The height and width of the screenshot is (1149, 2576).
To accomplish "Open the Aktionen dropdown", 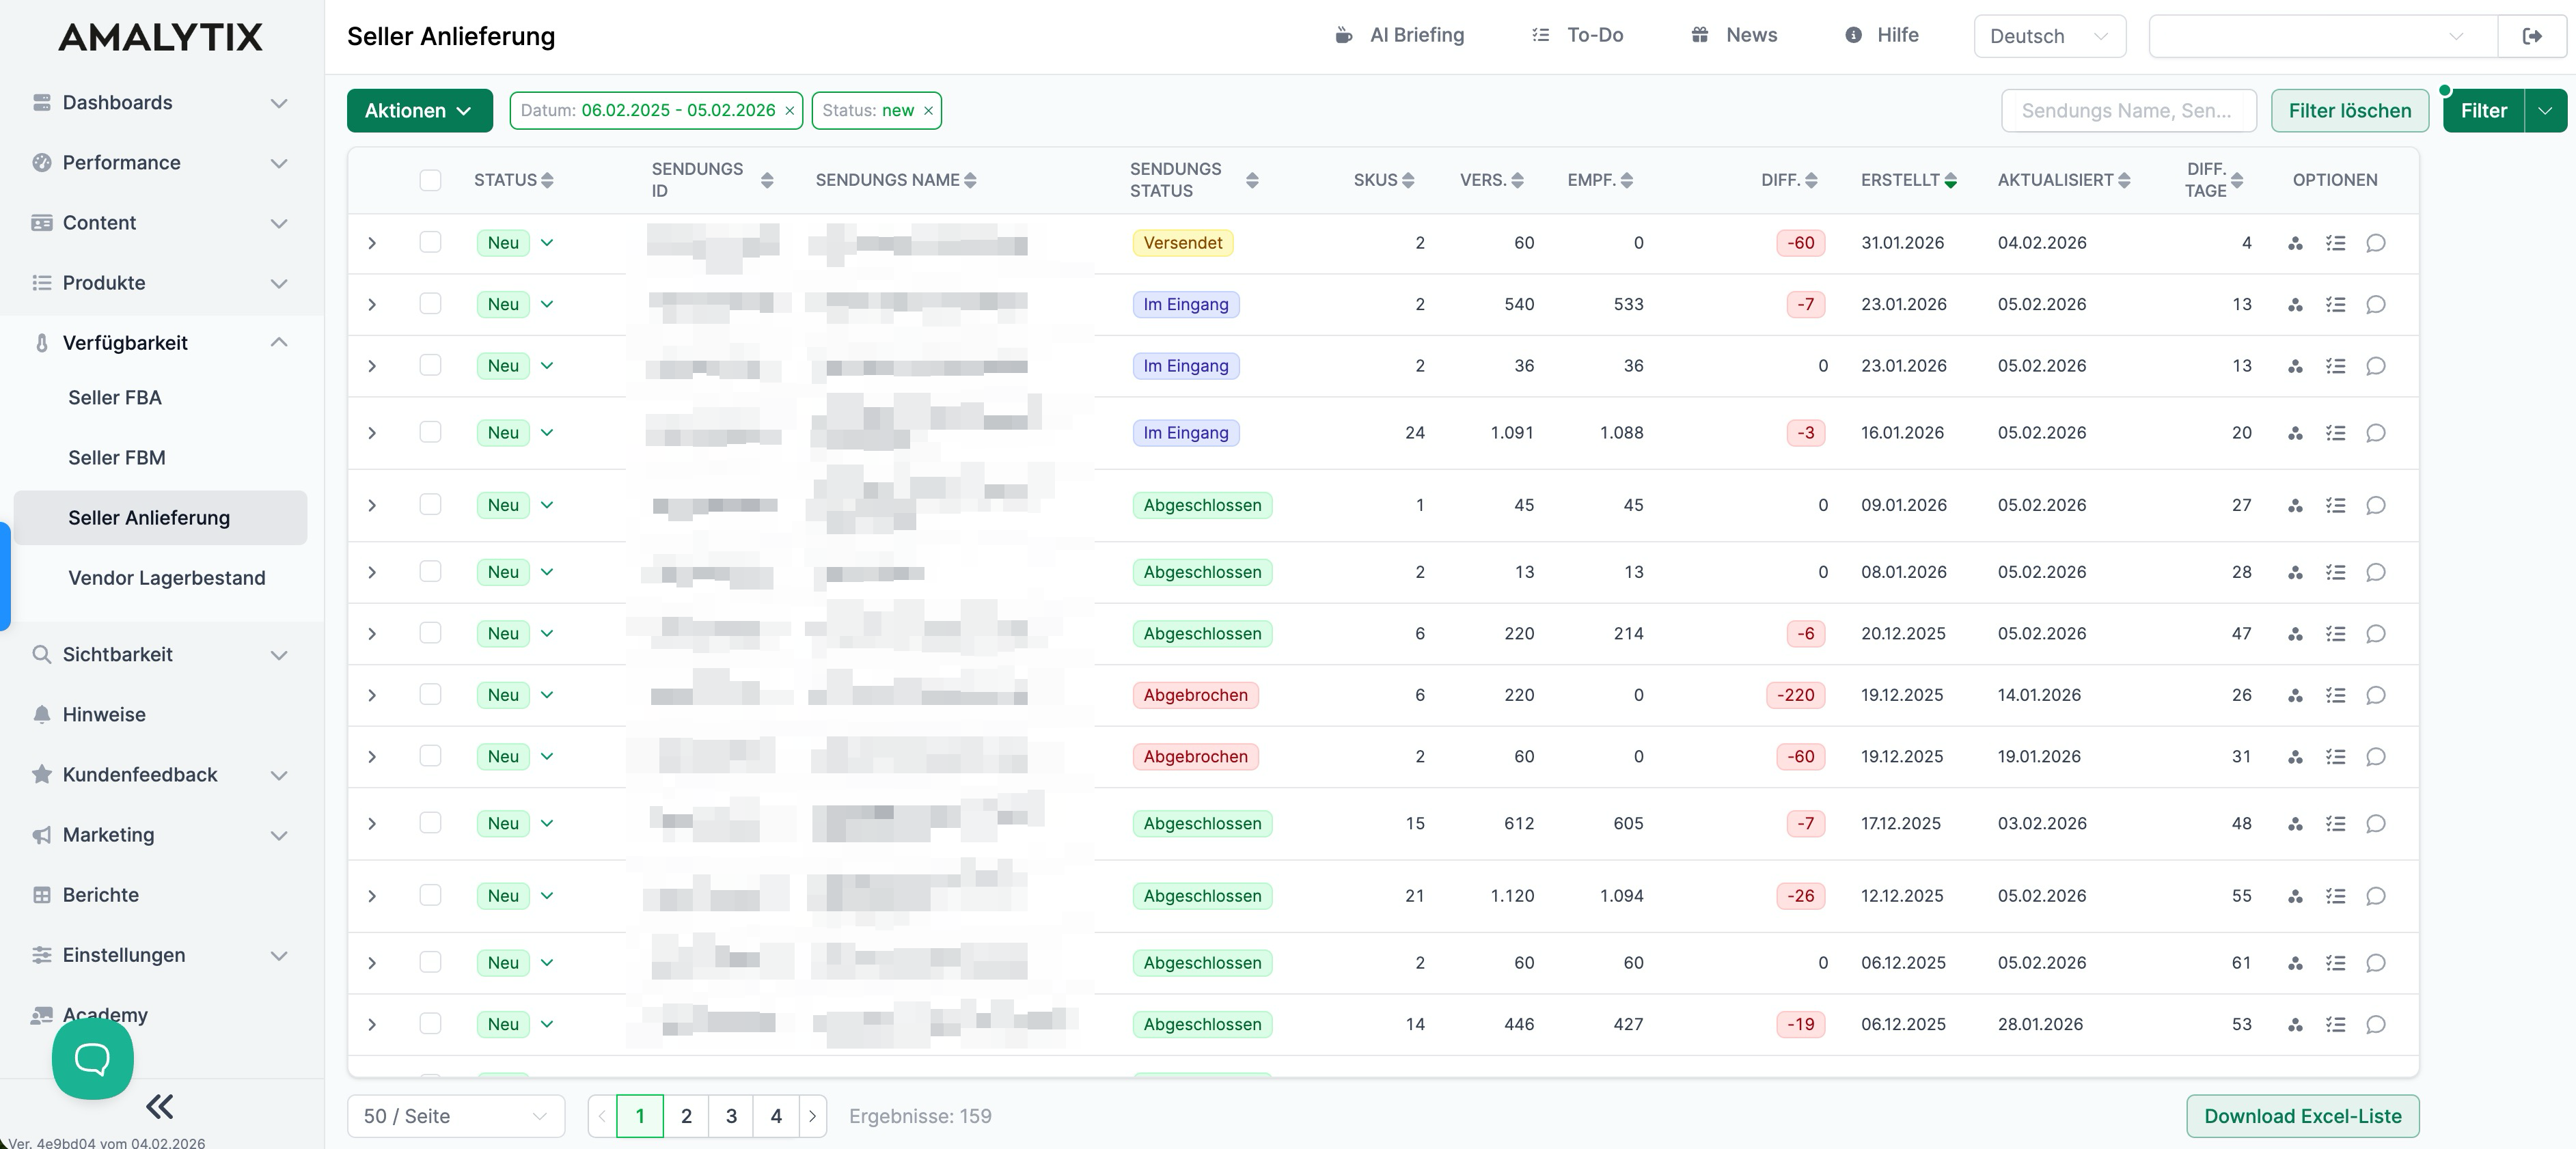I will pyautogui.click(x=418, y=110).
